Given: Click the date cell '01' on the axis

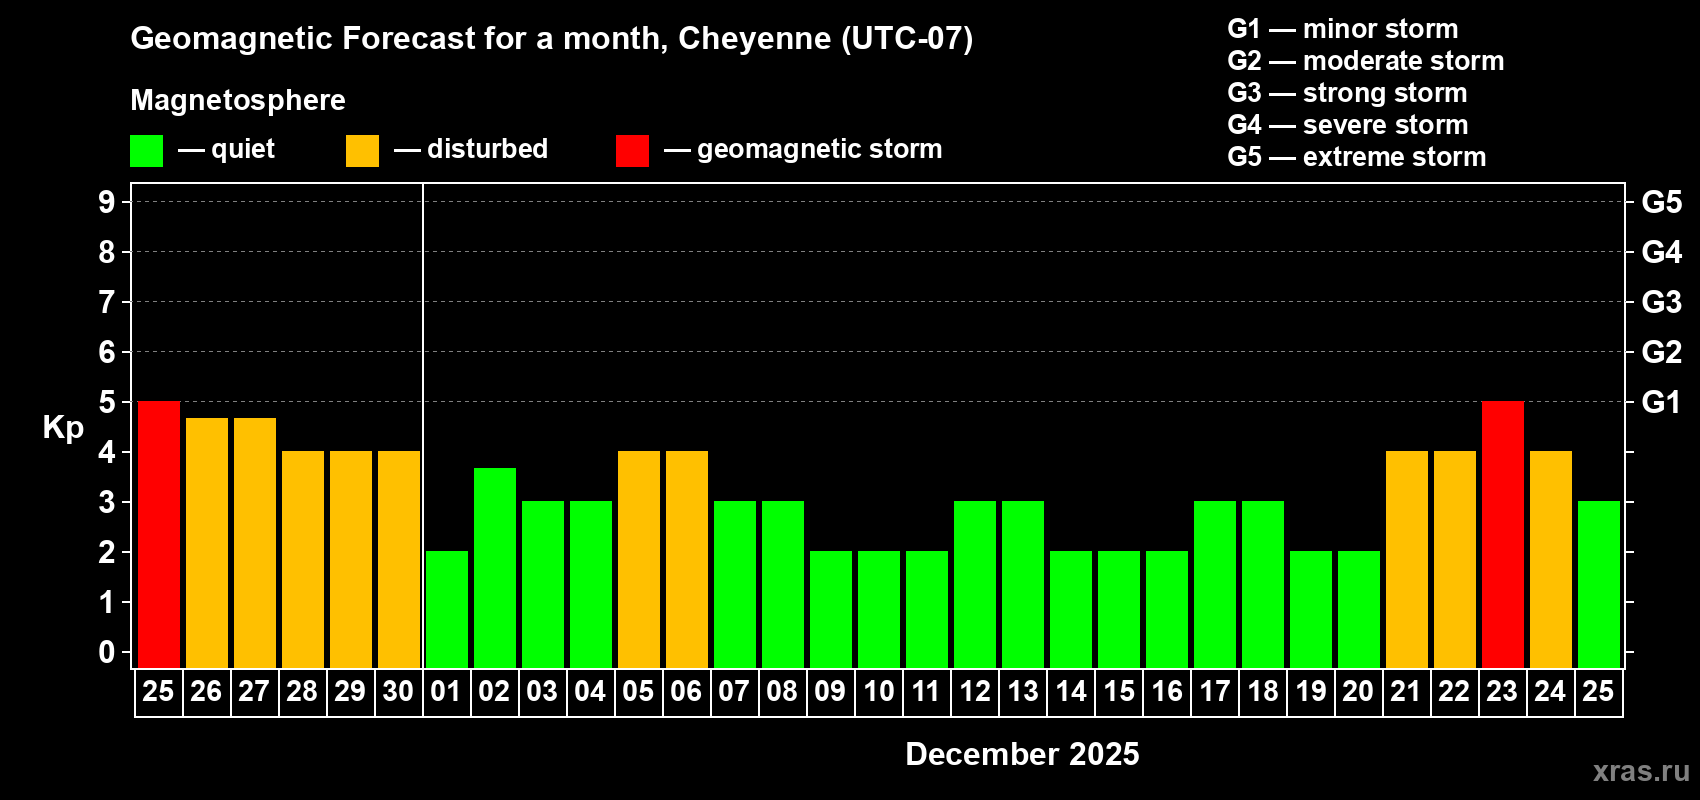Looking at the screenshot, I should 447,692.
